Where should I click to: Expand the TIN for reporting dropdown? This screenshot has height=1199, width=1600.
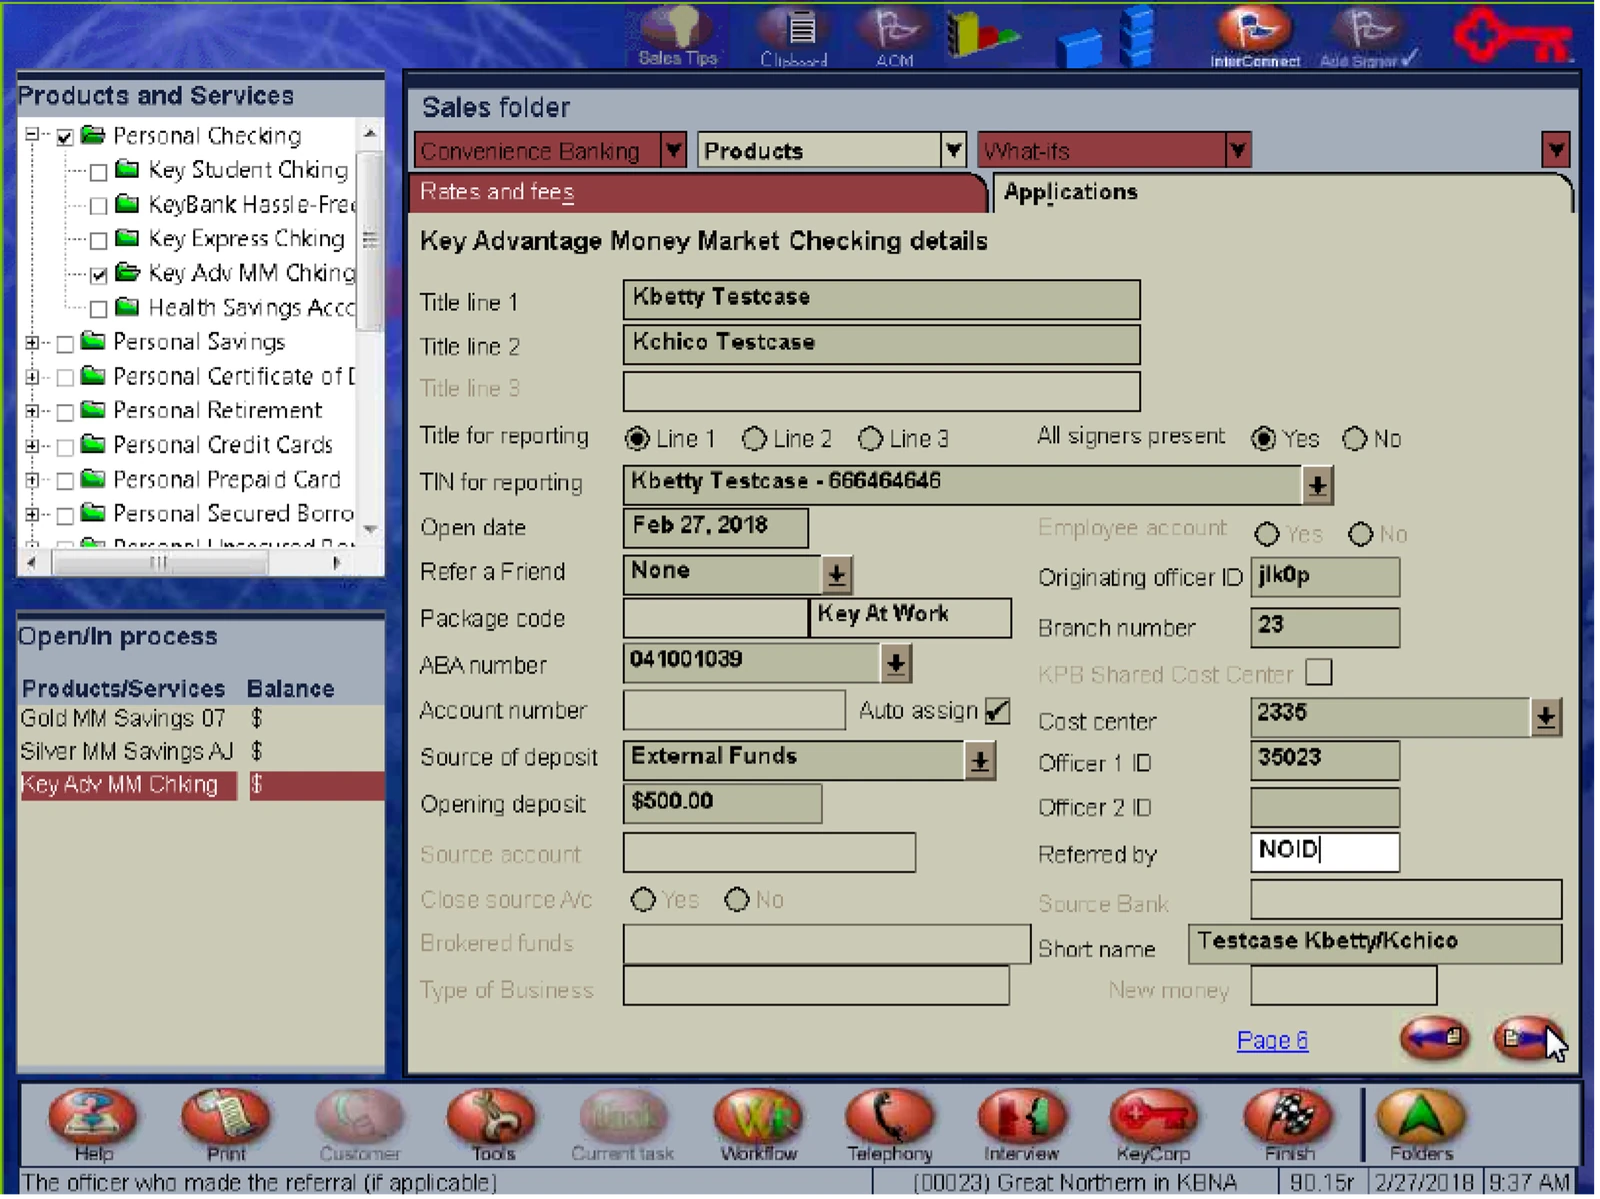[x=1317, y=486]
